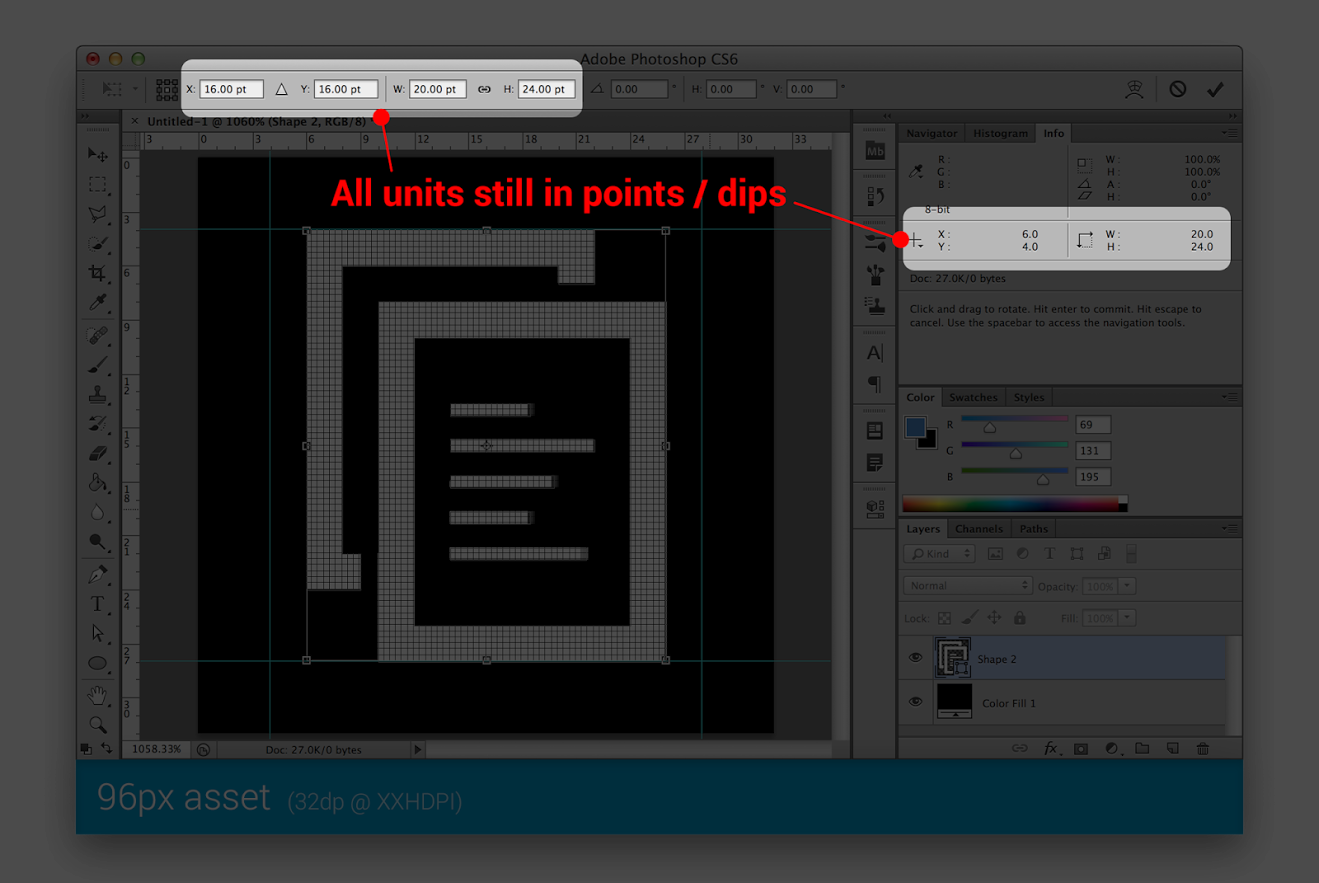Select the Eraser tool

coord(97,453)
